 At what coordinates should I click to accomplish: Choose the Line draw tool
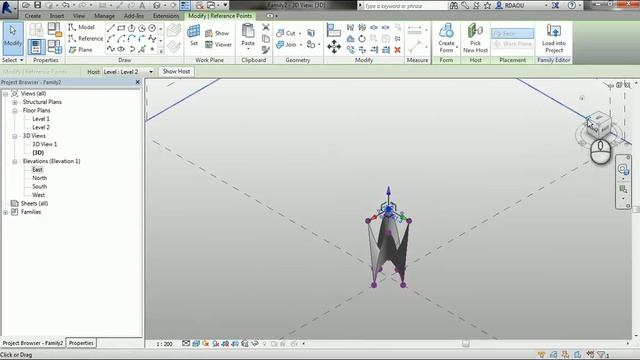110,28
